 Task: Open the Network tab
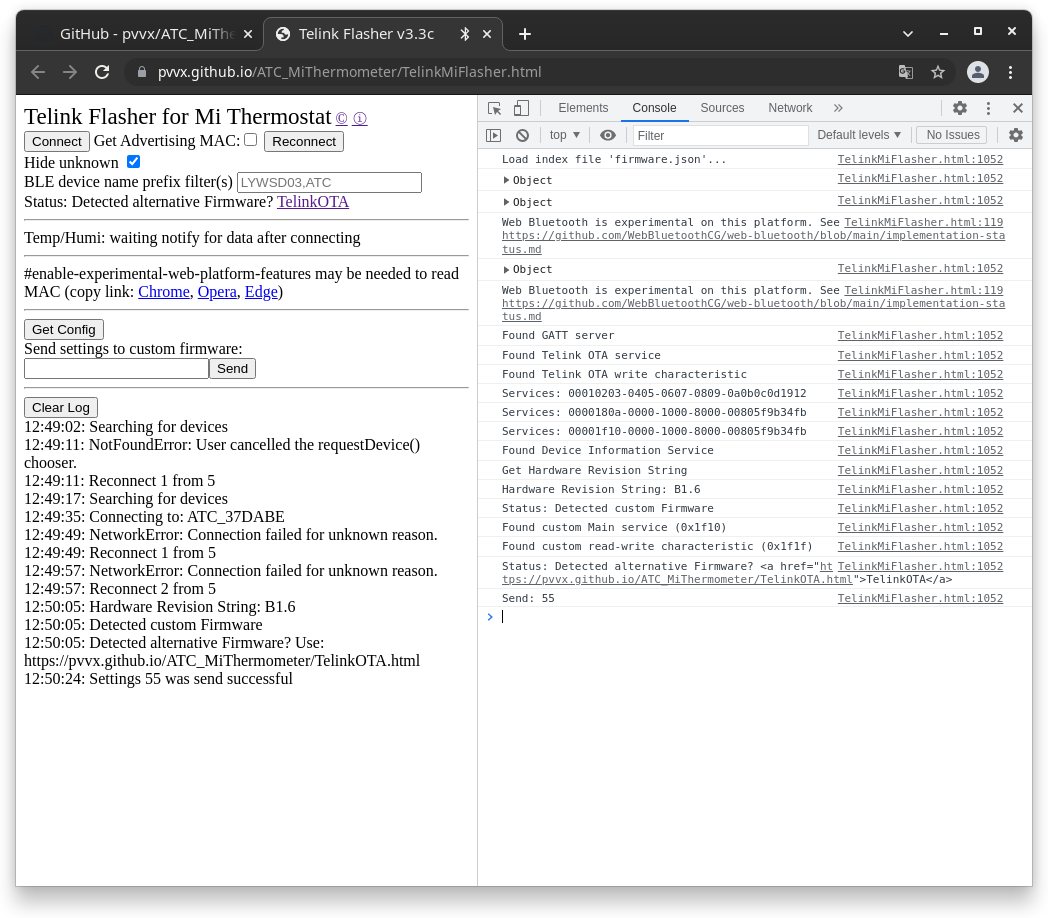point(790,108)
